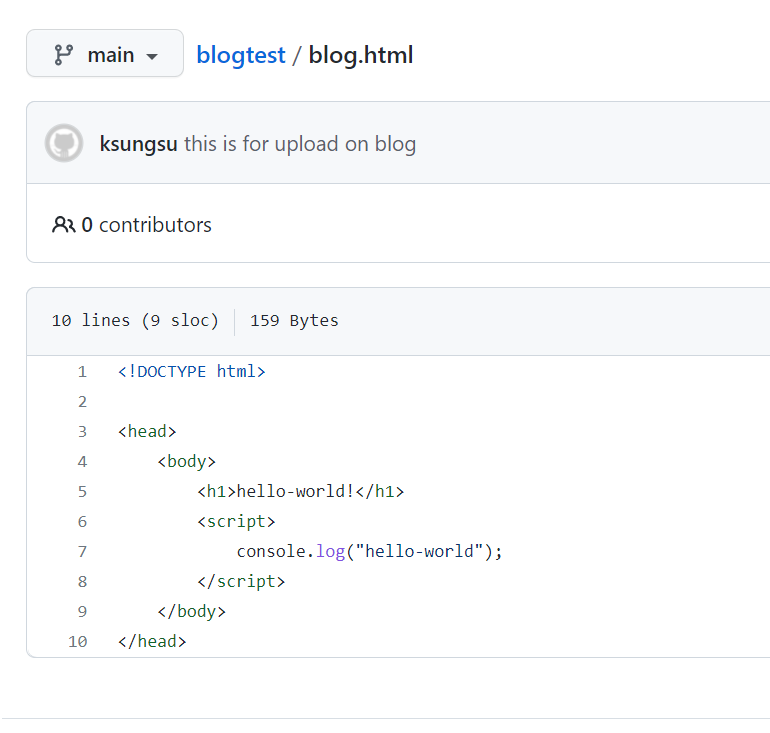This screenshot has height=733, width=770.
Task: Open the main branch dropdown caret
Action: point(152,56)
